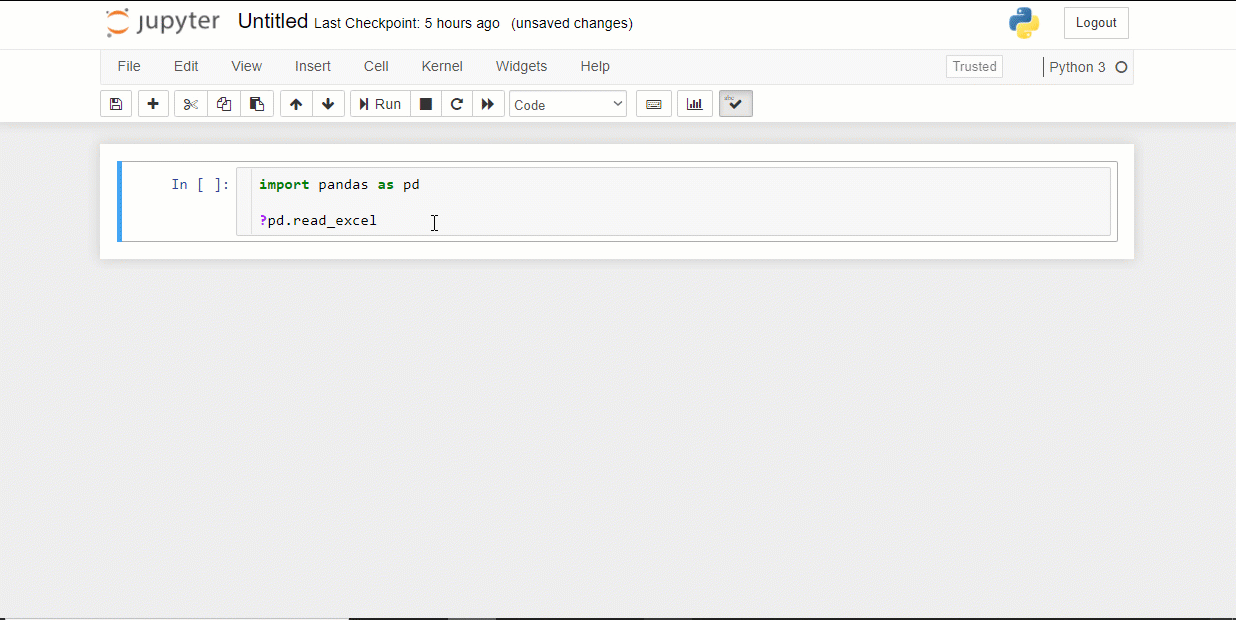Move selected cell up arrow
The image size is (1236, 620).
tap(296, 104)
